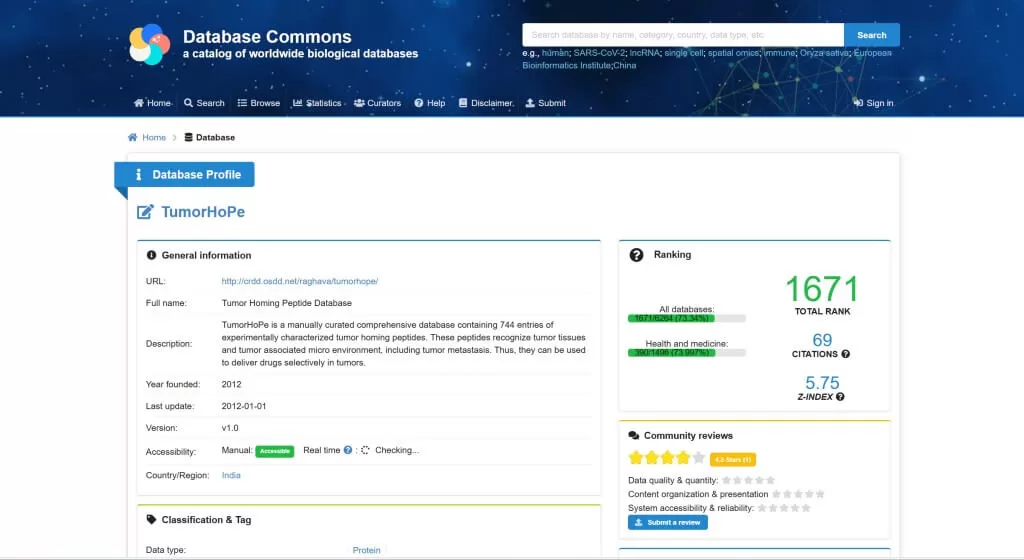
Task: Open the Help menu item
Action: [x=430, y=103]
